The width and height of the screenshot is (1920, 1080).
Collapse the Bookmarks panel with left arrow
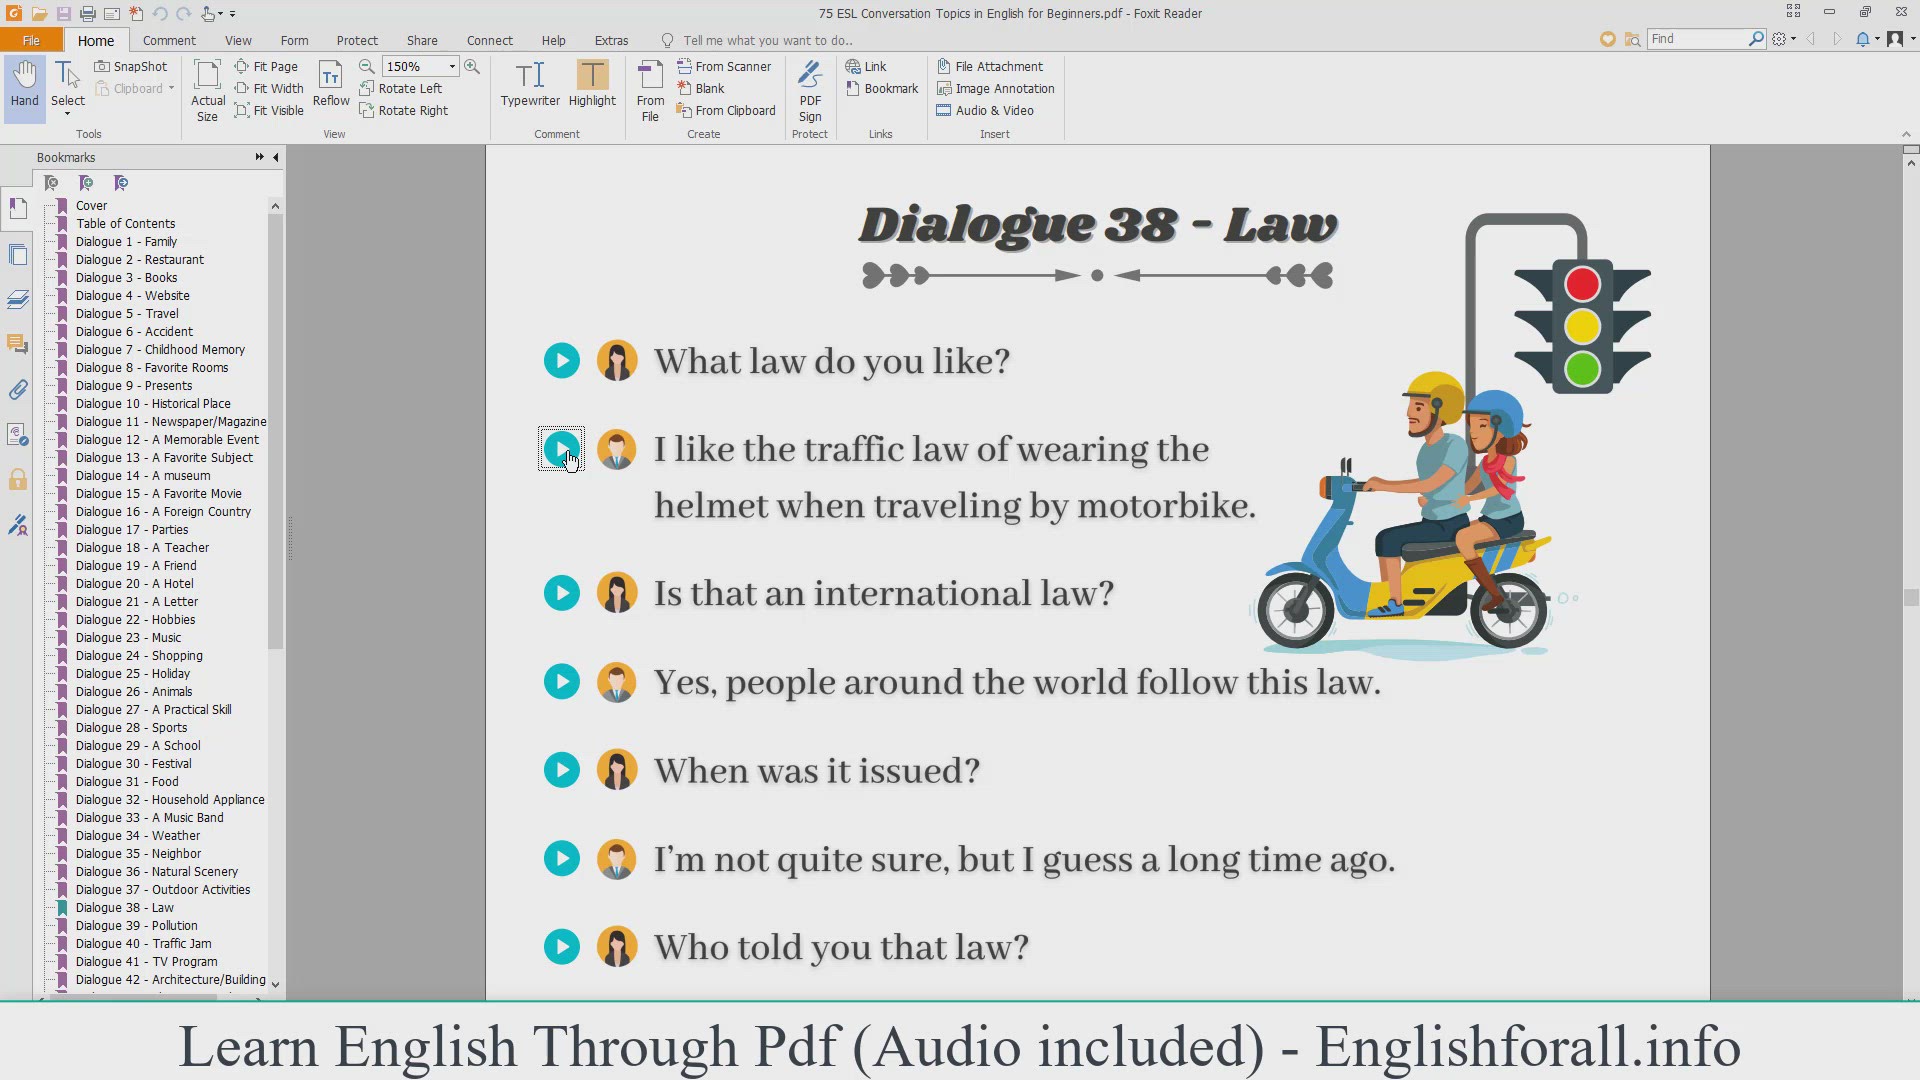tap(276, 157)
